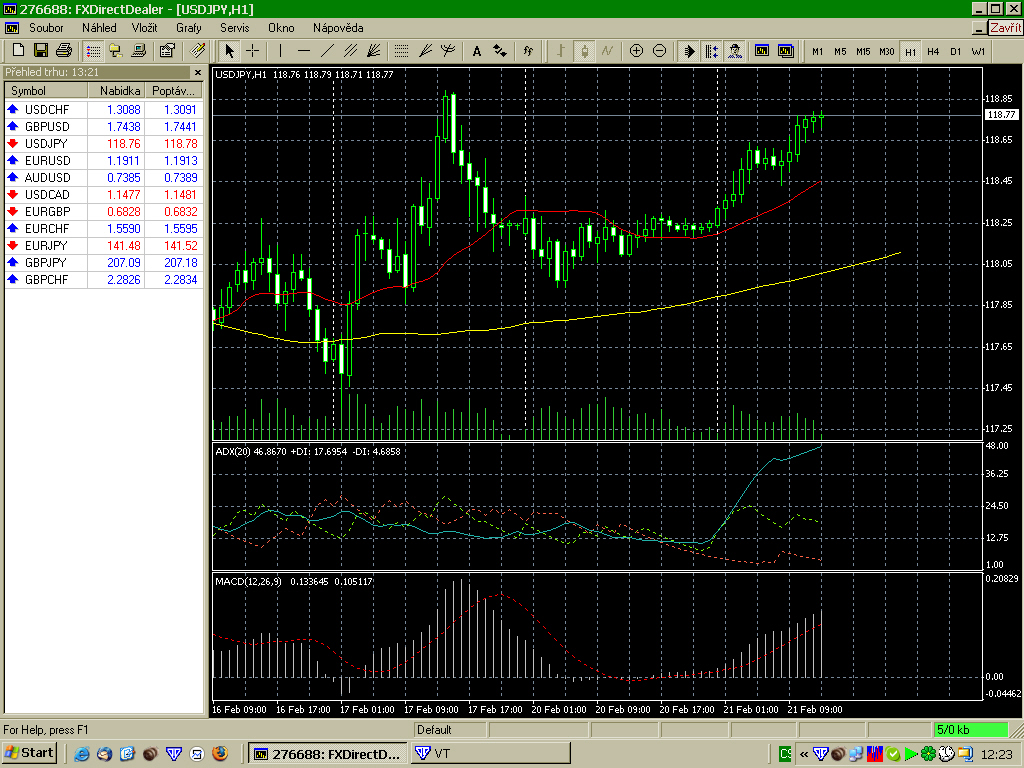The height and width of the screenshot is (768, 1024).
Task: Select the EURUSD row
Action: pos(104,161)
